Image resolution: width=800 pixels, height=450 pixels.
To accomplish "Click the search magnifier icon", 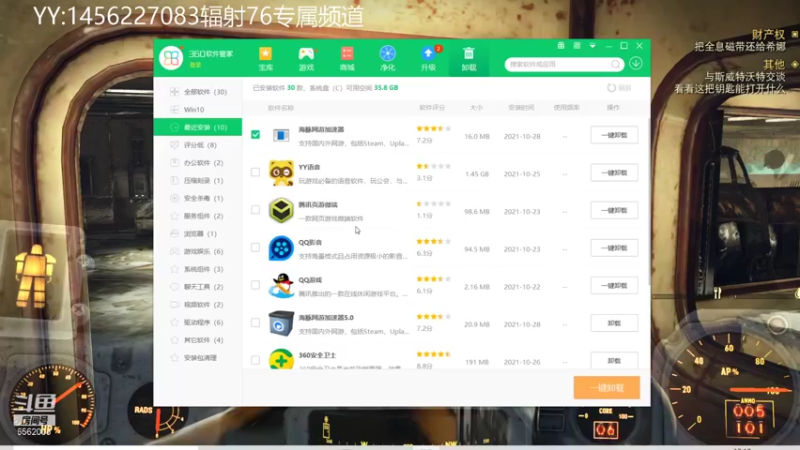I will click(x=616, y=64).
